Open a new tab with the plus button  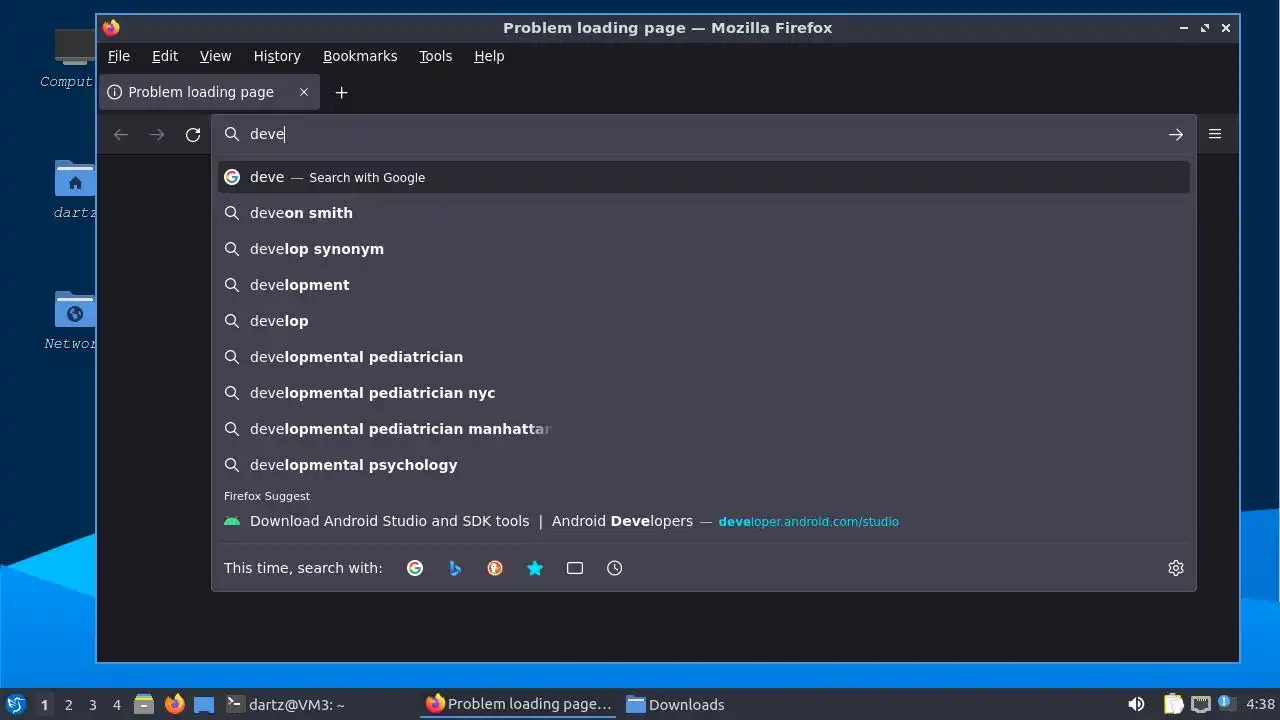341,92
